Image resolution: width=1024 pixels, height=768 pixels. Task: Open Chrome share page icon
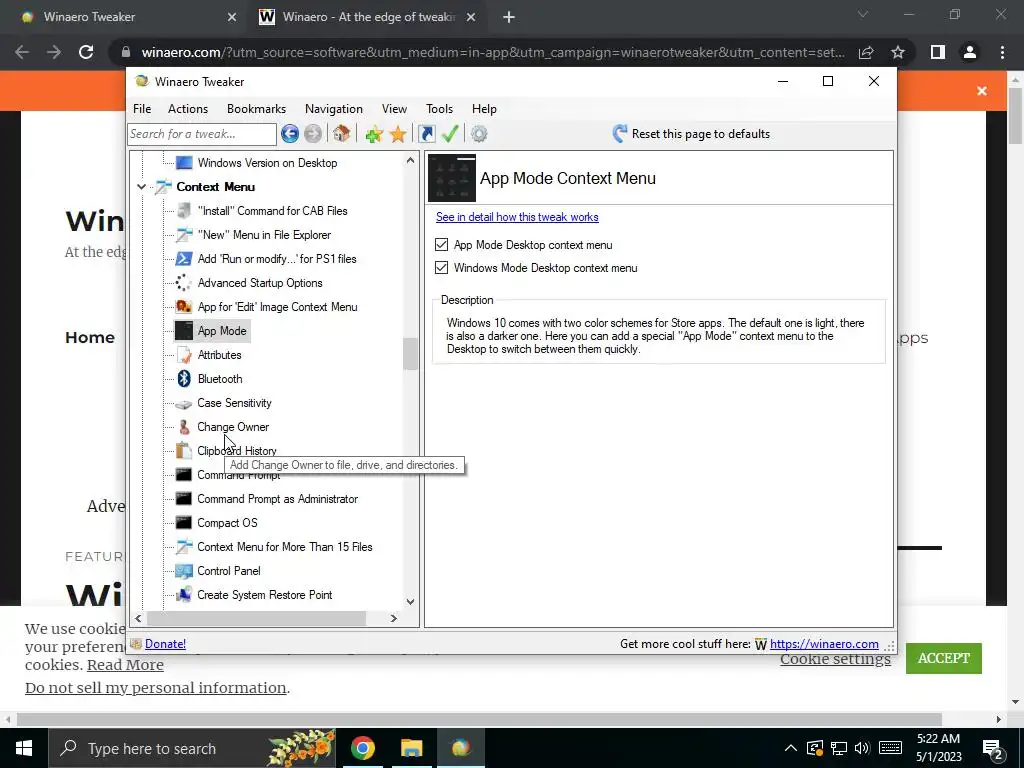pos(866,52)
